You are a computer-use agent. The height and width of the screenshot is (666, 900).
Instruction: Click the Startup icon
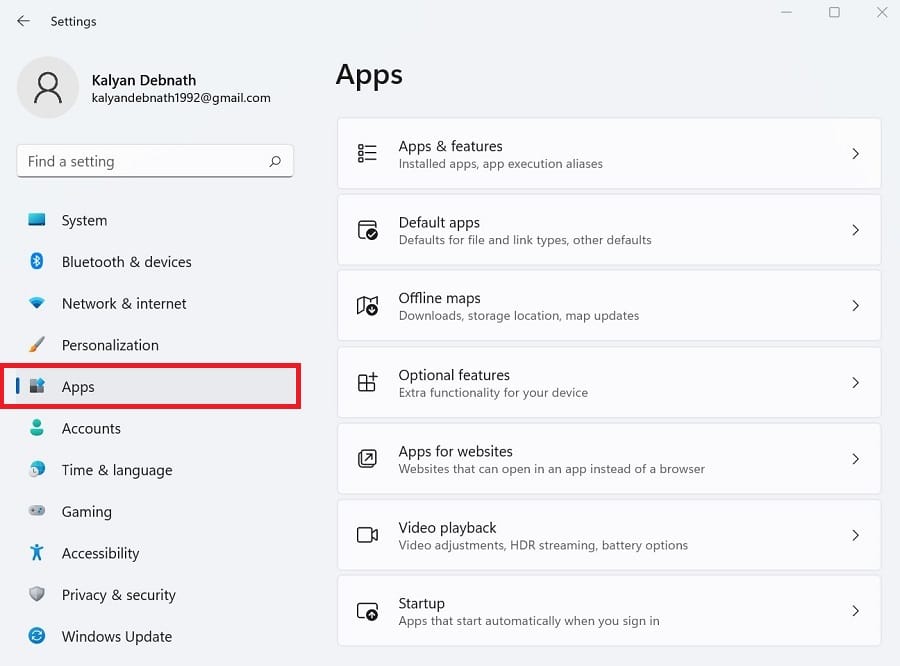(x=367, y=611)
